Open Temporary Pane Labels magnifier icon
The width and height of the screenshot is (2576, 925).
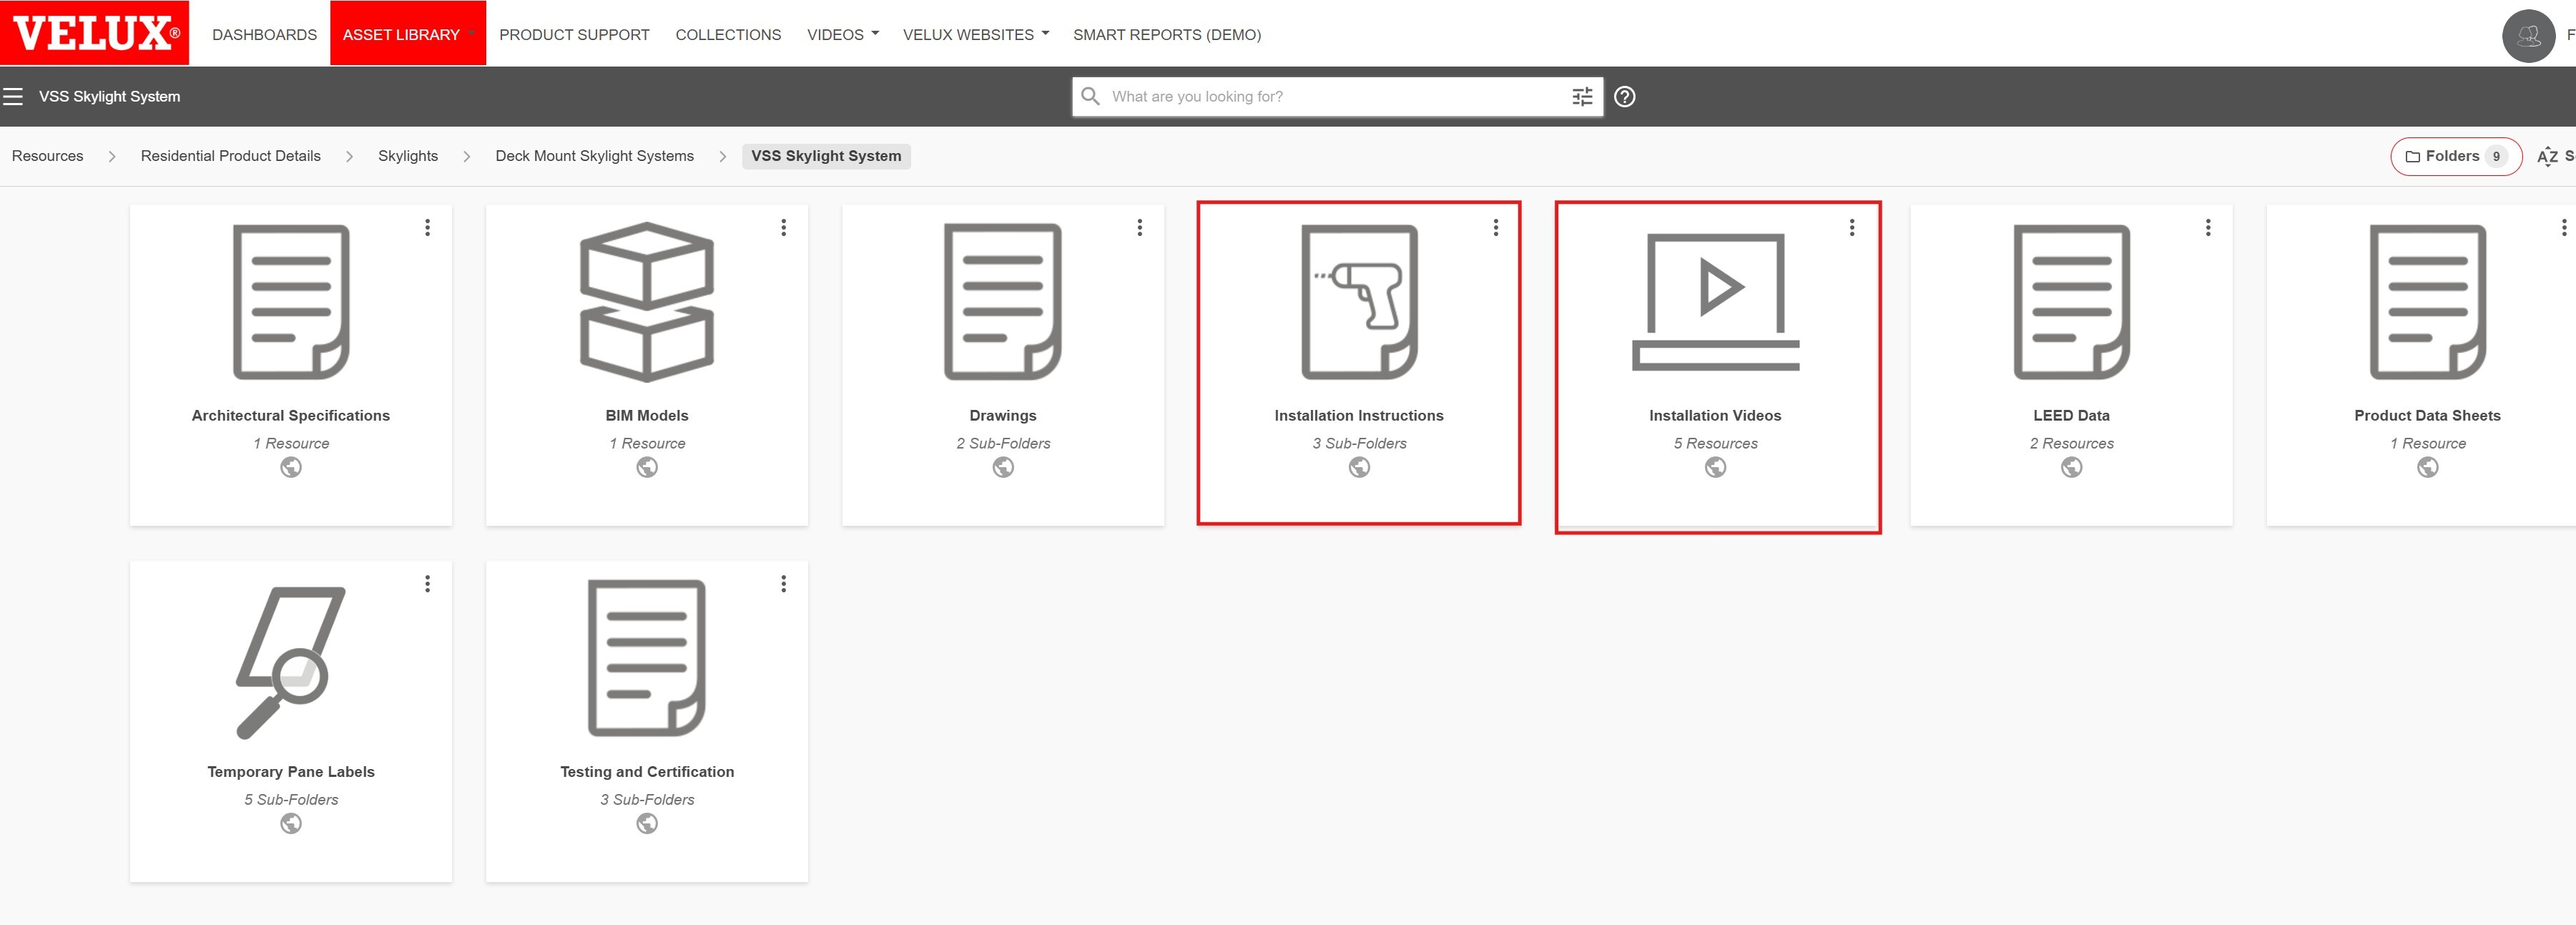[291, 661]
